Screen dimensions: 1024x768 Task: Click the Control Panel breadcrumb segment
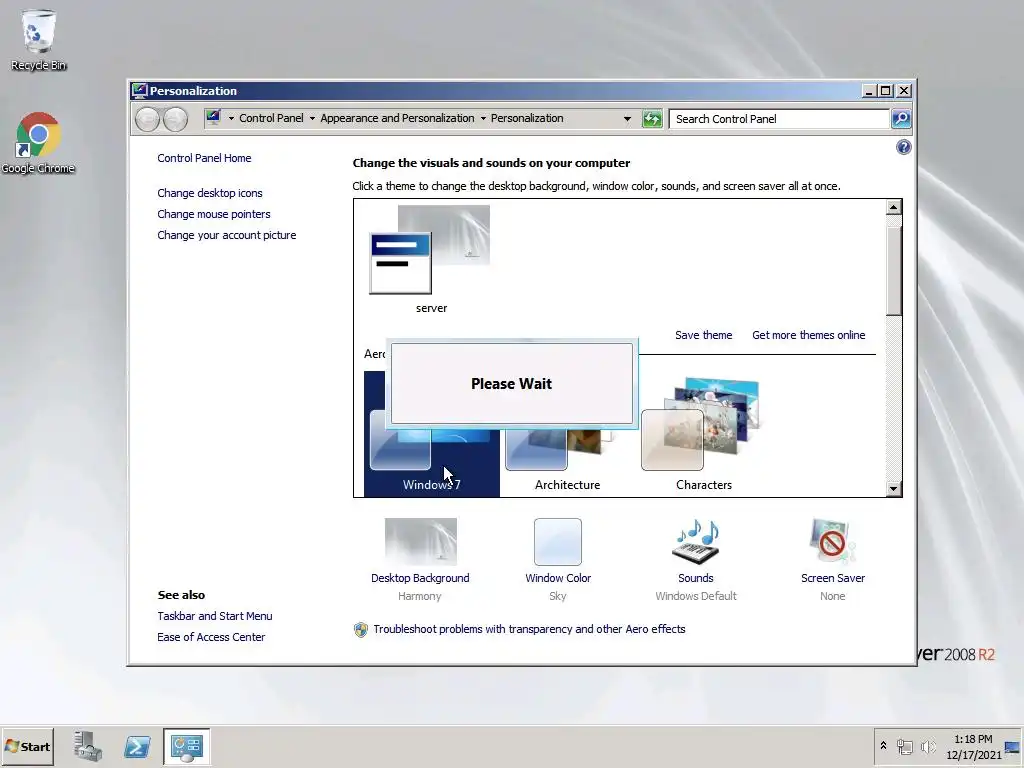(x=271, y=118)
